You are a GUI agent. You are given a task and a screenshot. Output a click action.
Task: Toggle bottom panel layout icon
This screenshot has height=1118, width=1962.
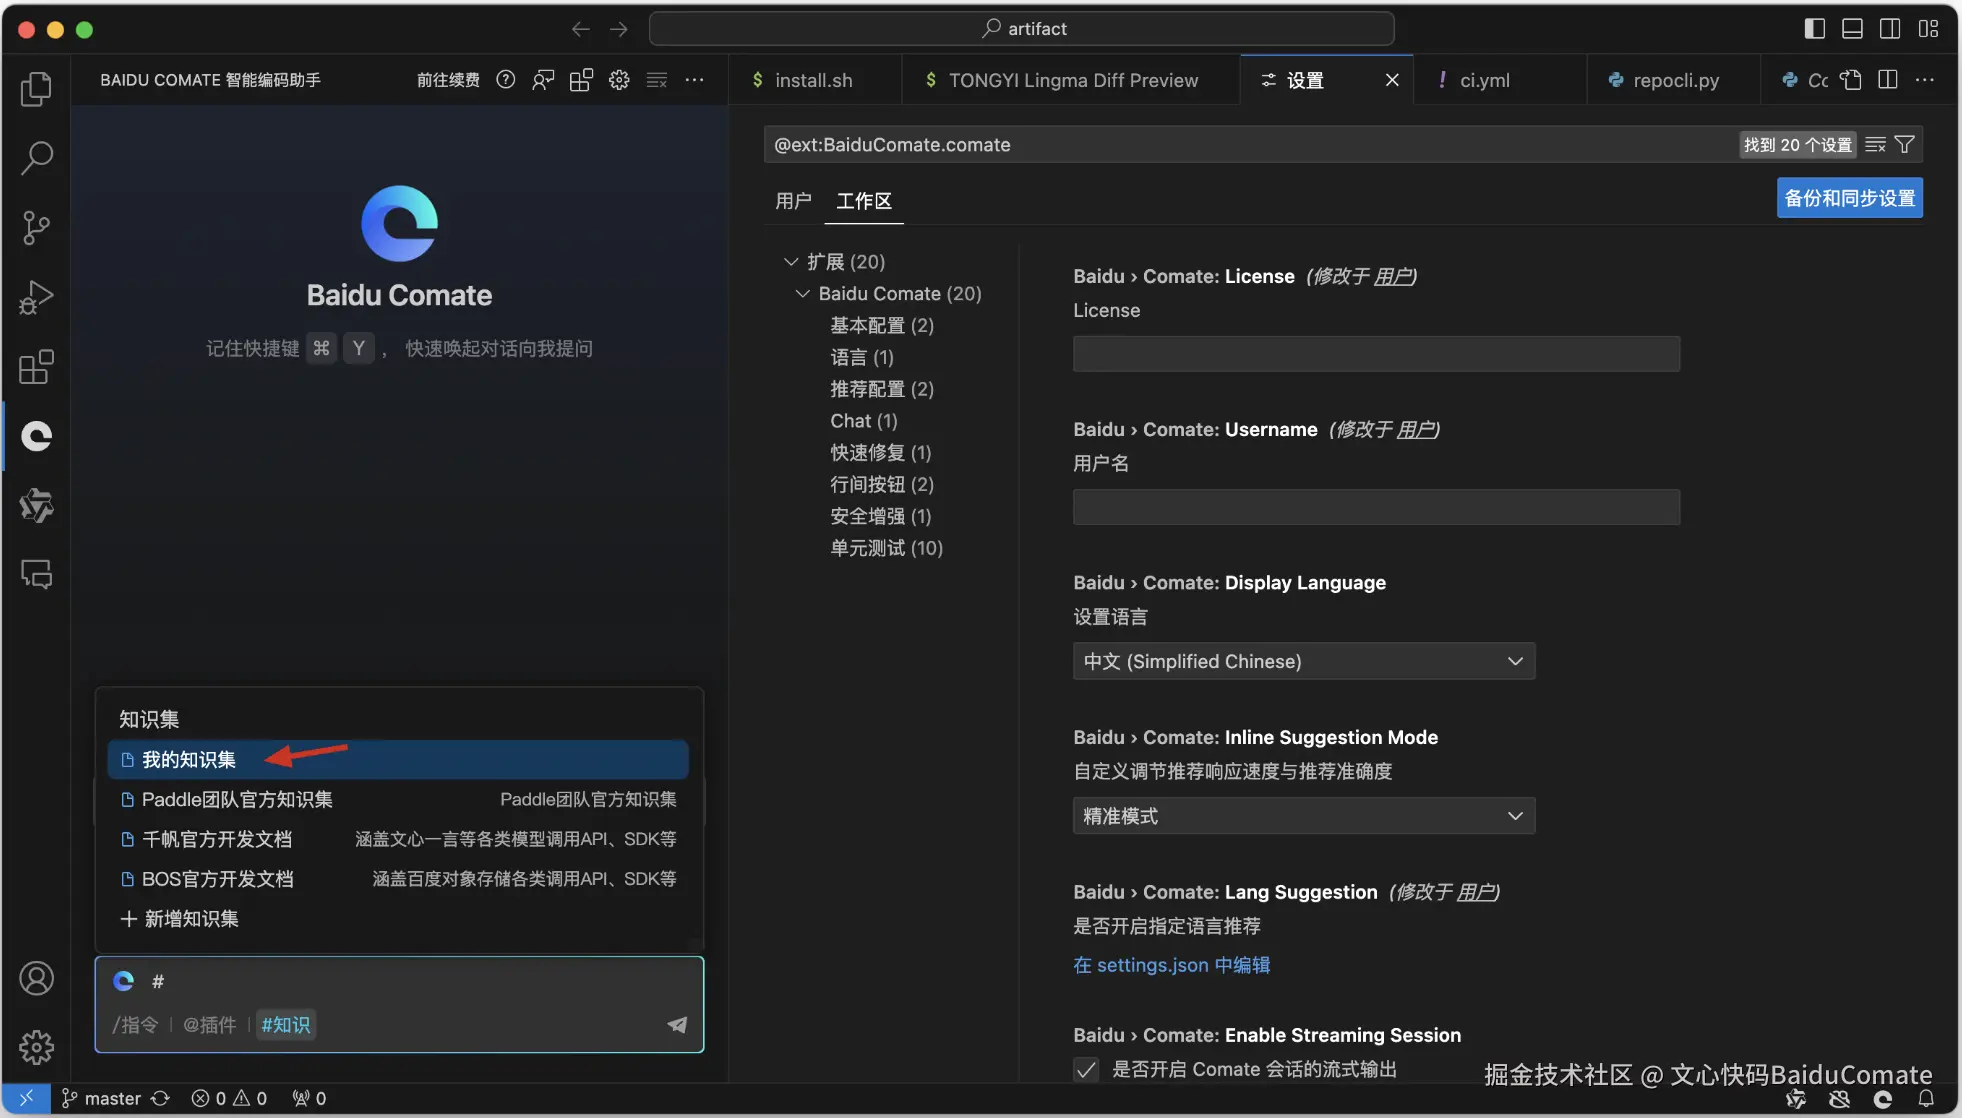(x=1852, y=28)
